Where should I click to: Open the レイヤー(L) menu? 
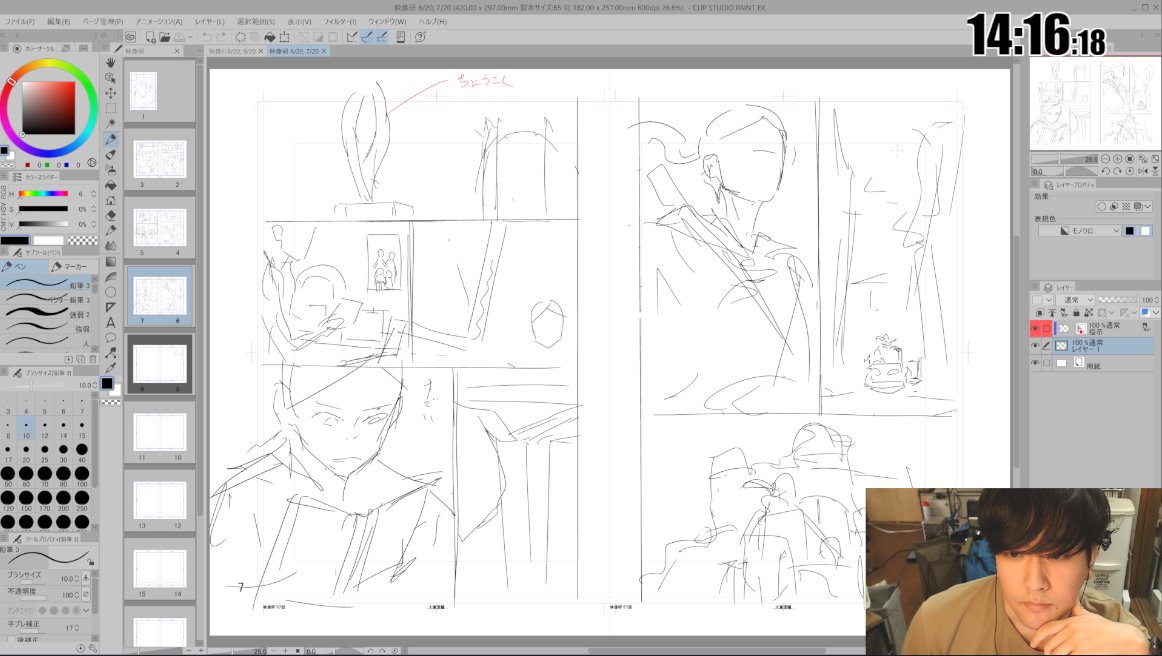(x=209, y=21)
